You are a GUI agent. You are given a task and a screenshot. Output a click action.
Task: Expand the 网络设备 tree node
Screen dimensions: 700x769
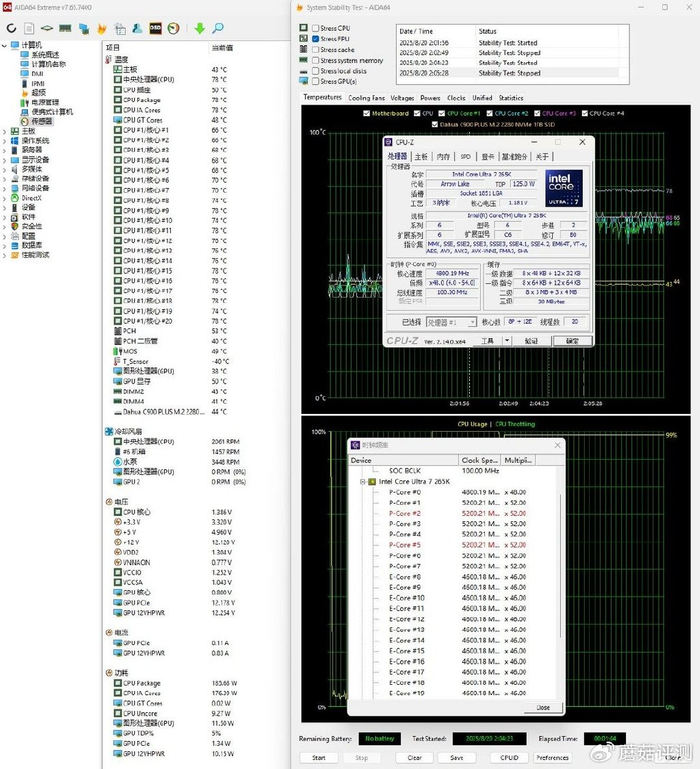click(4, 188)
